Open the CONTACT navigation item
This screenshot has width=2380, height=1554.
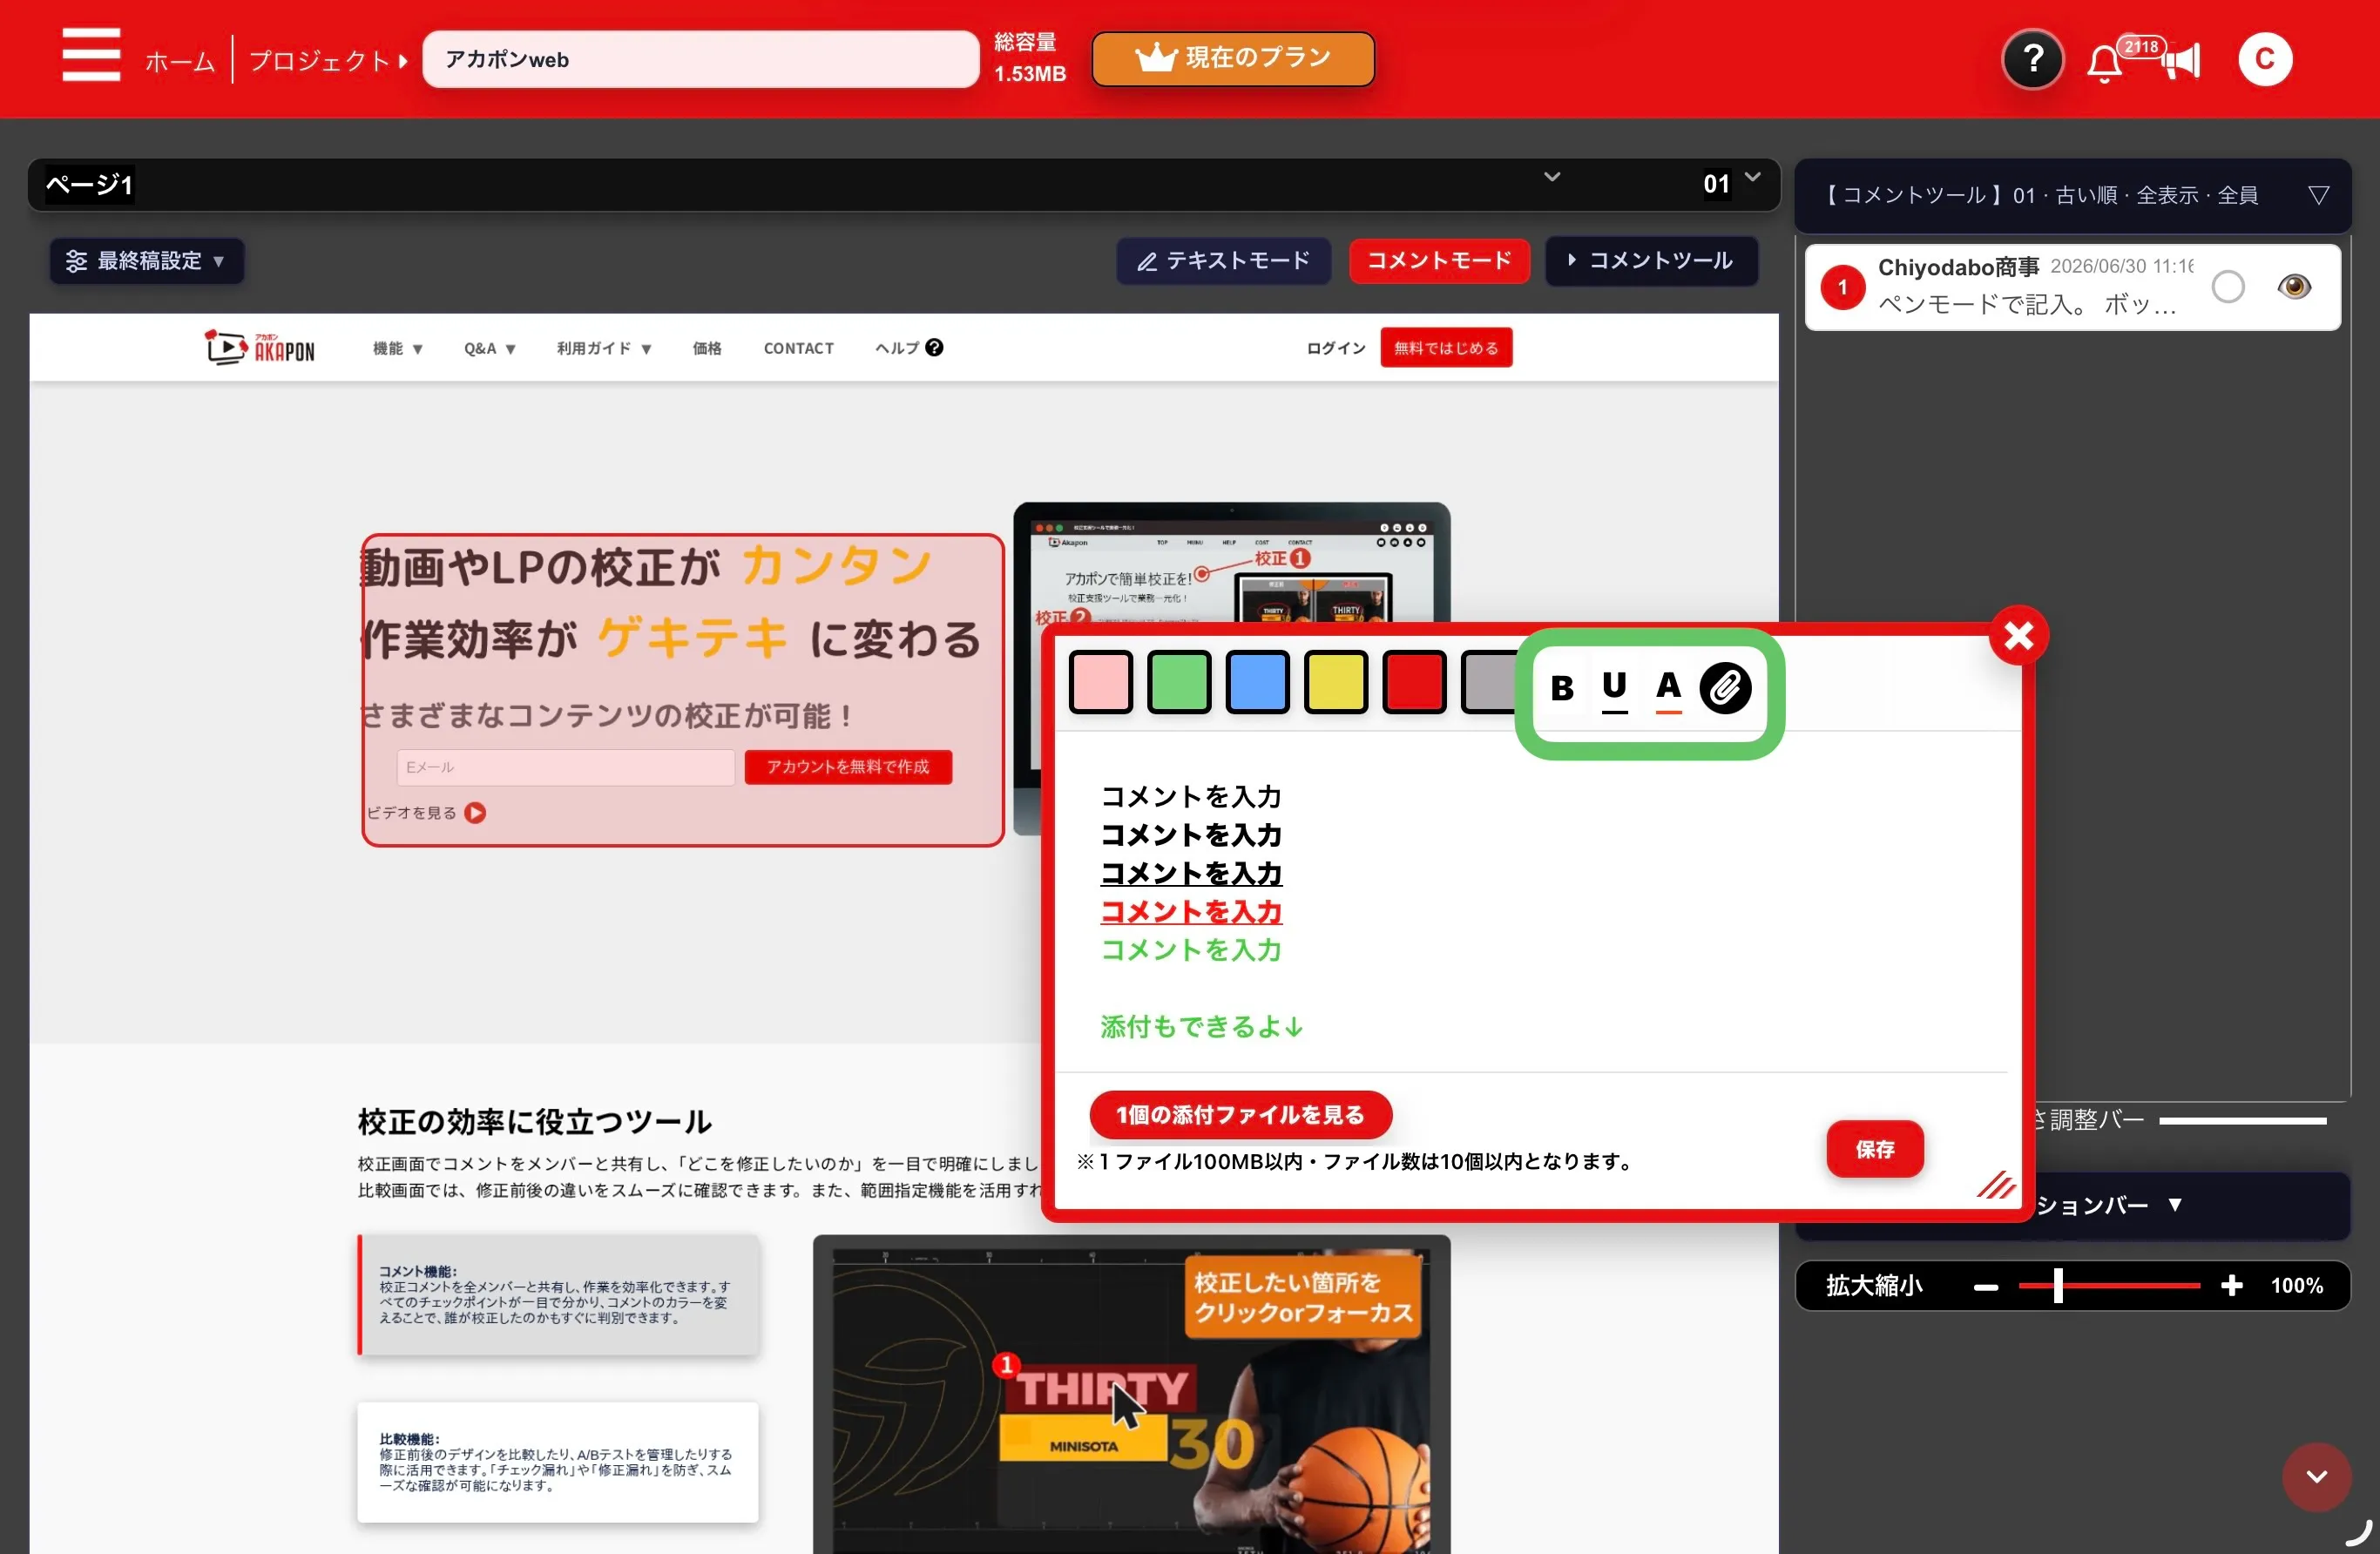798,348
